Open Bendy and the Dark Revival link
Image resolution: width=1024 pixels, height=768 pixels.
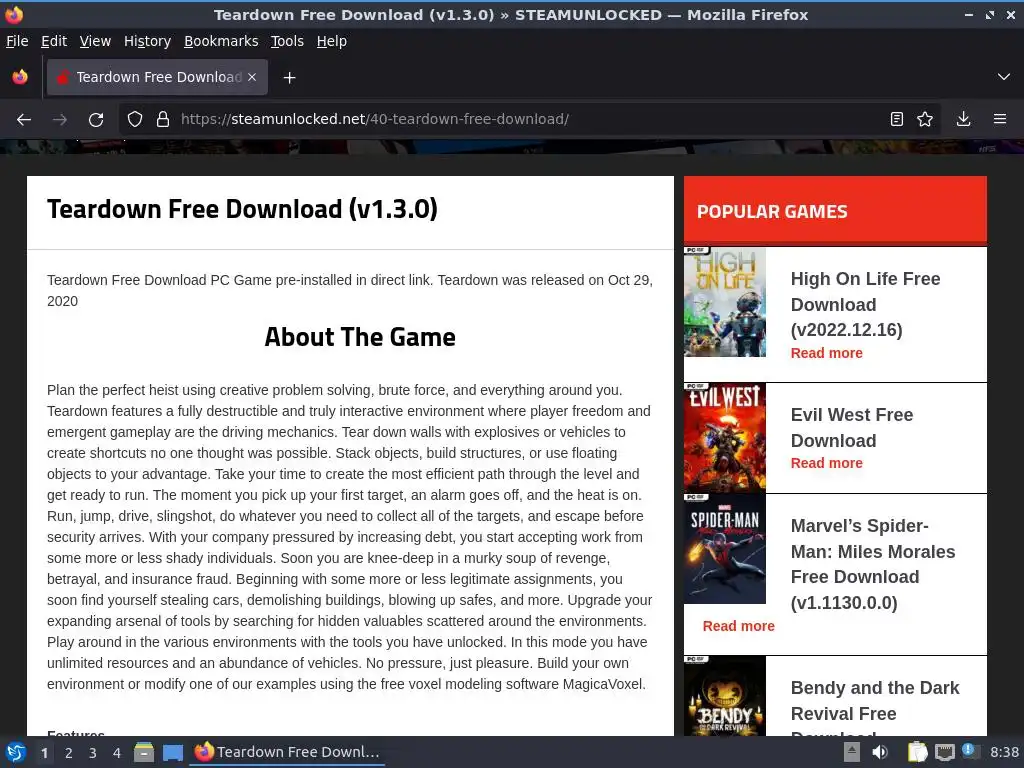(875, 707)
